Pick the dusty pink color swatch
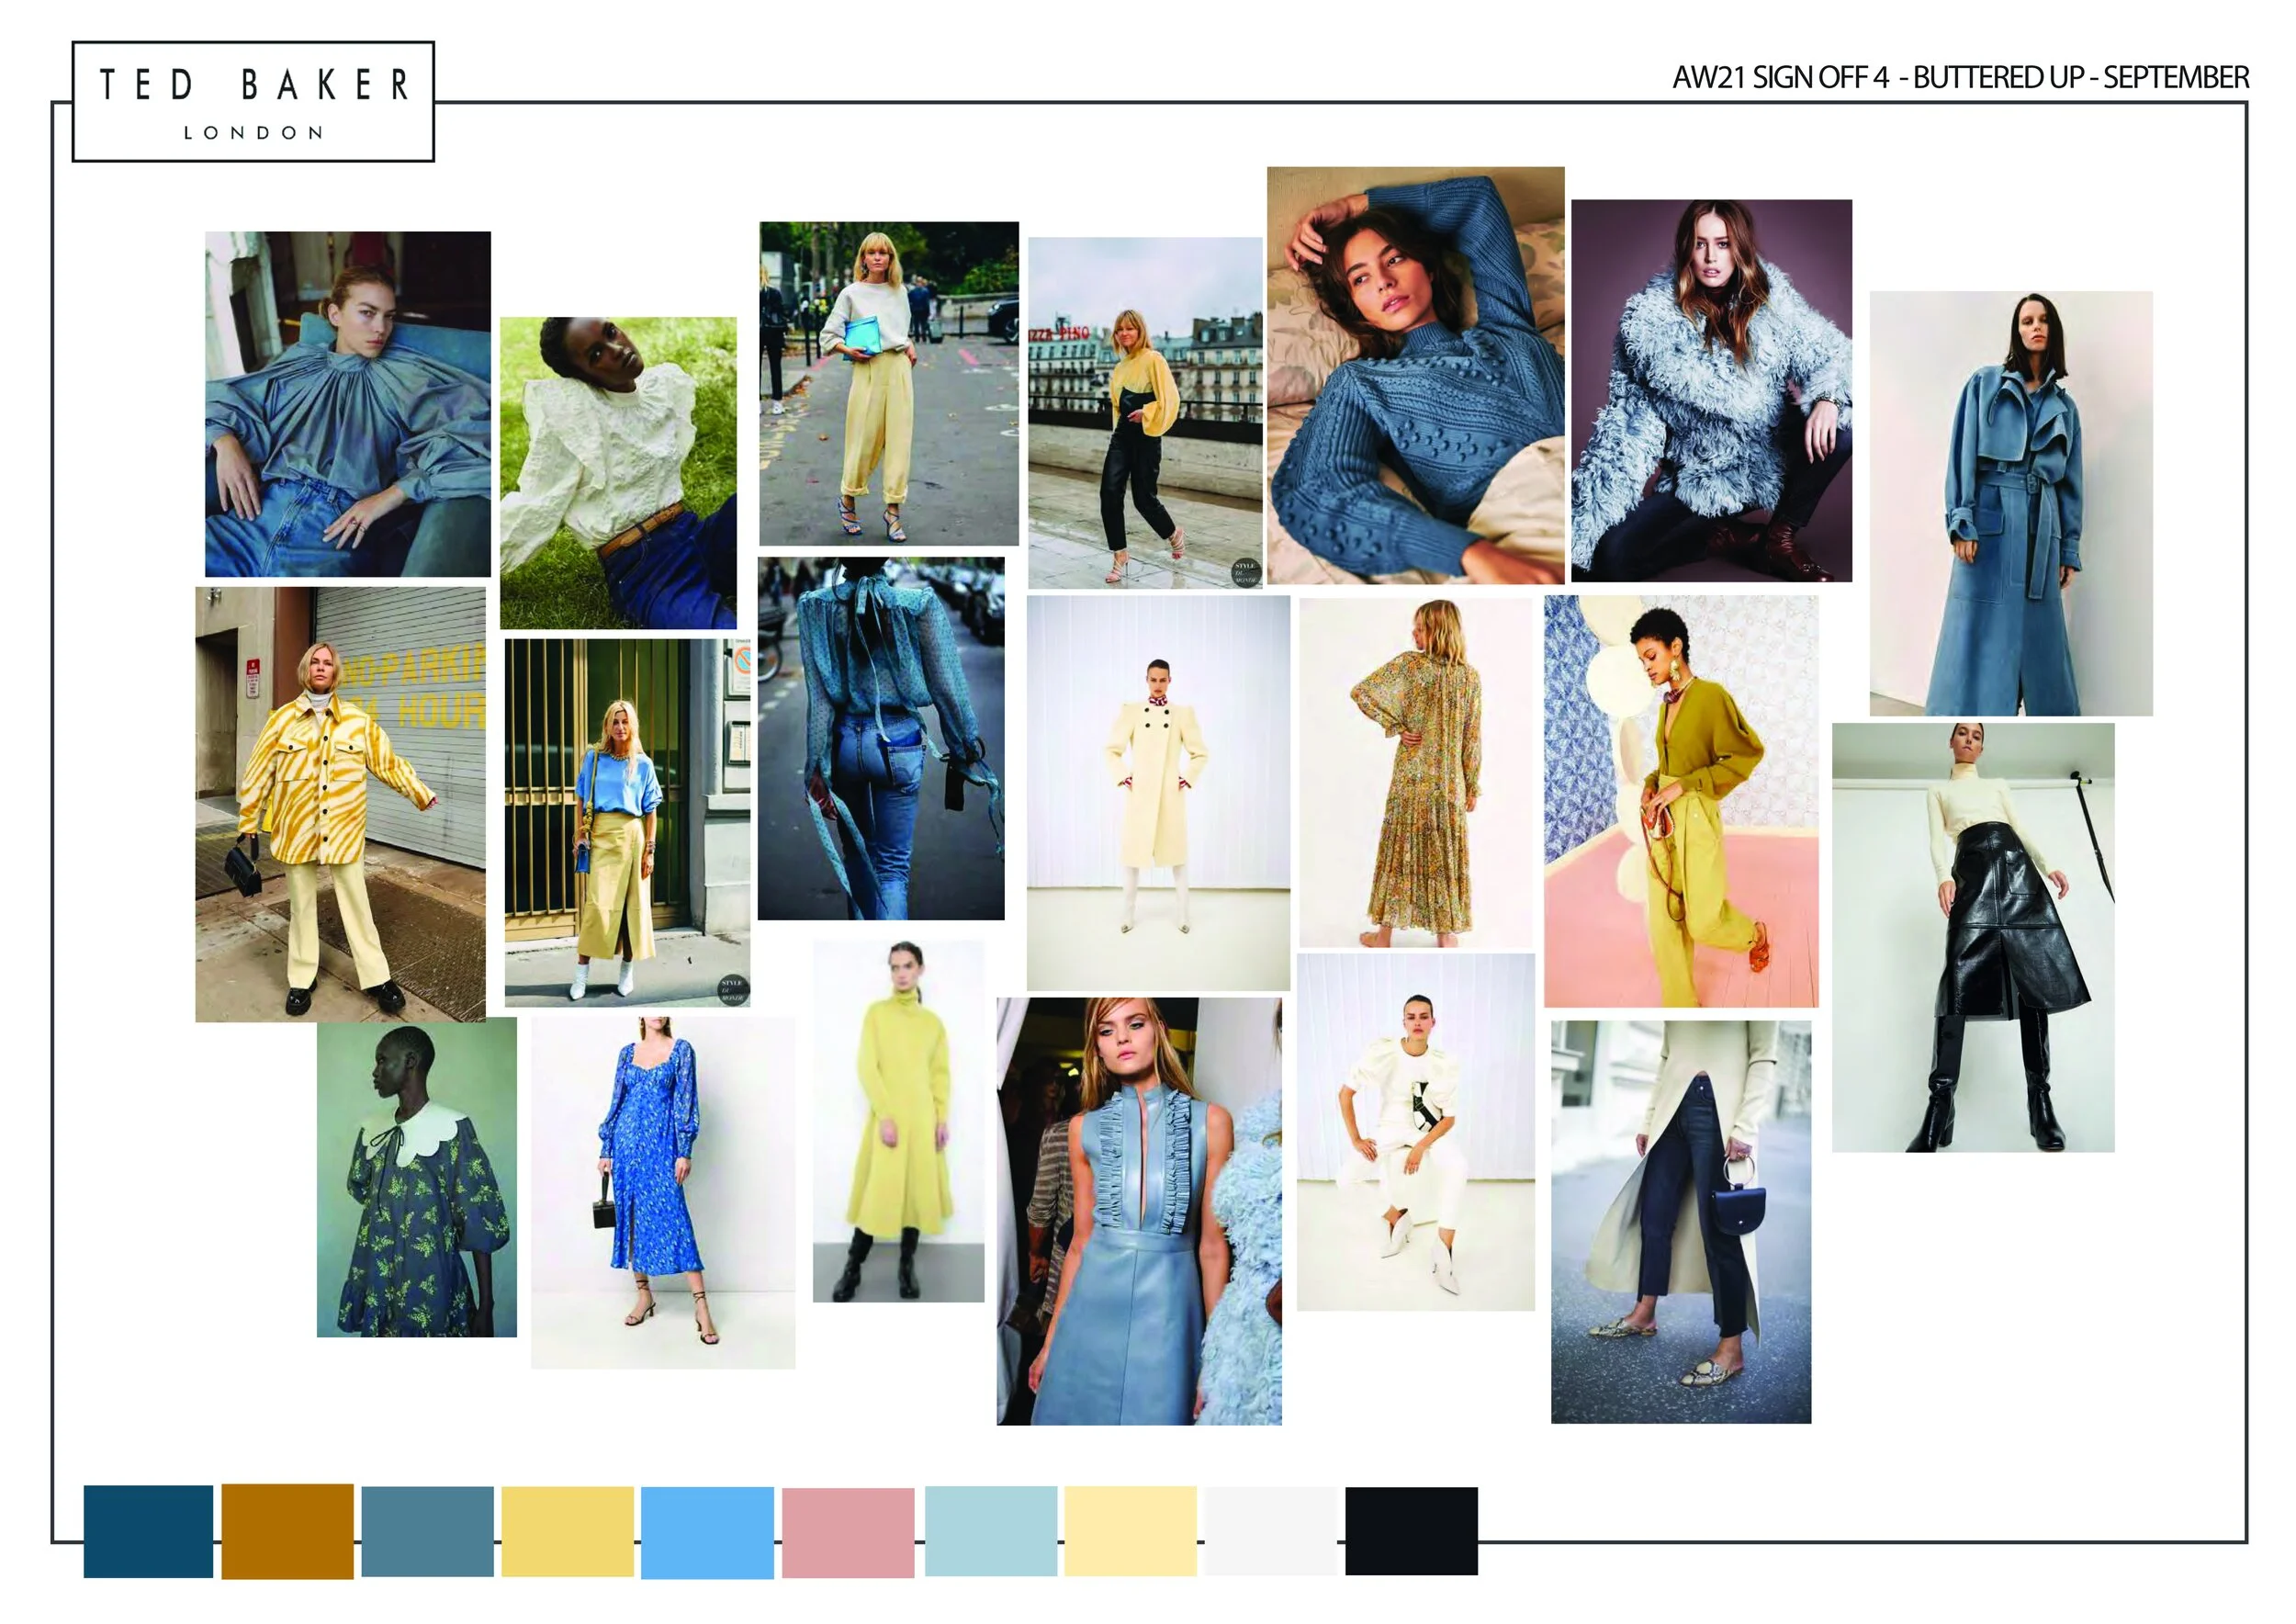 click(x=848, y=1533)
